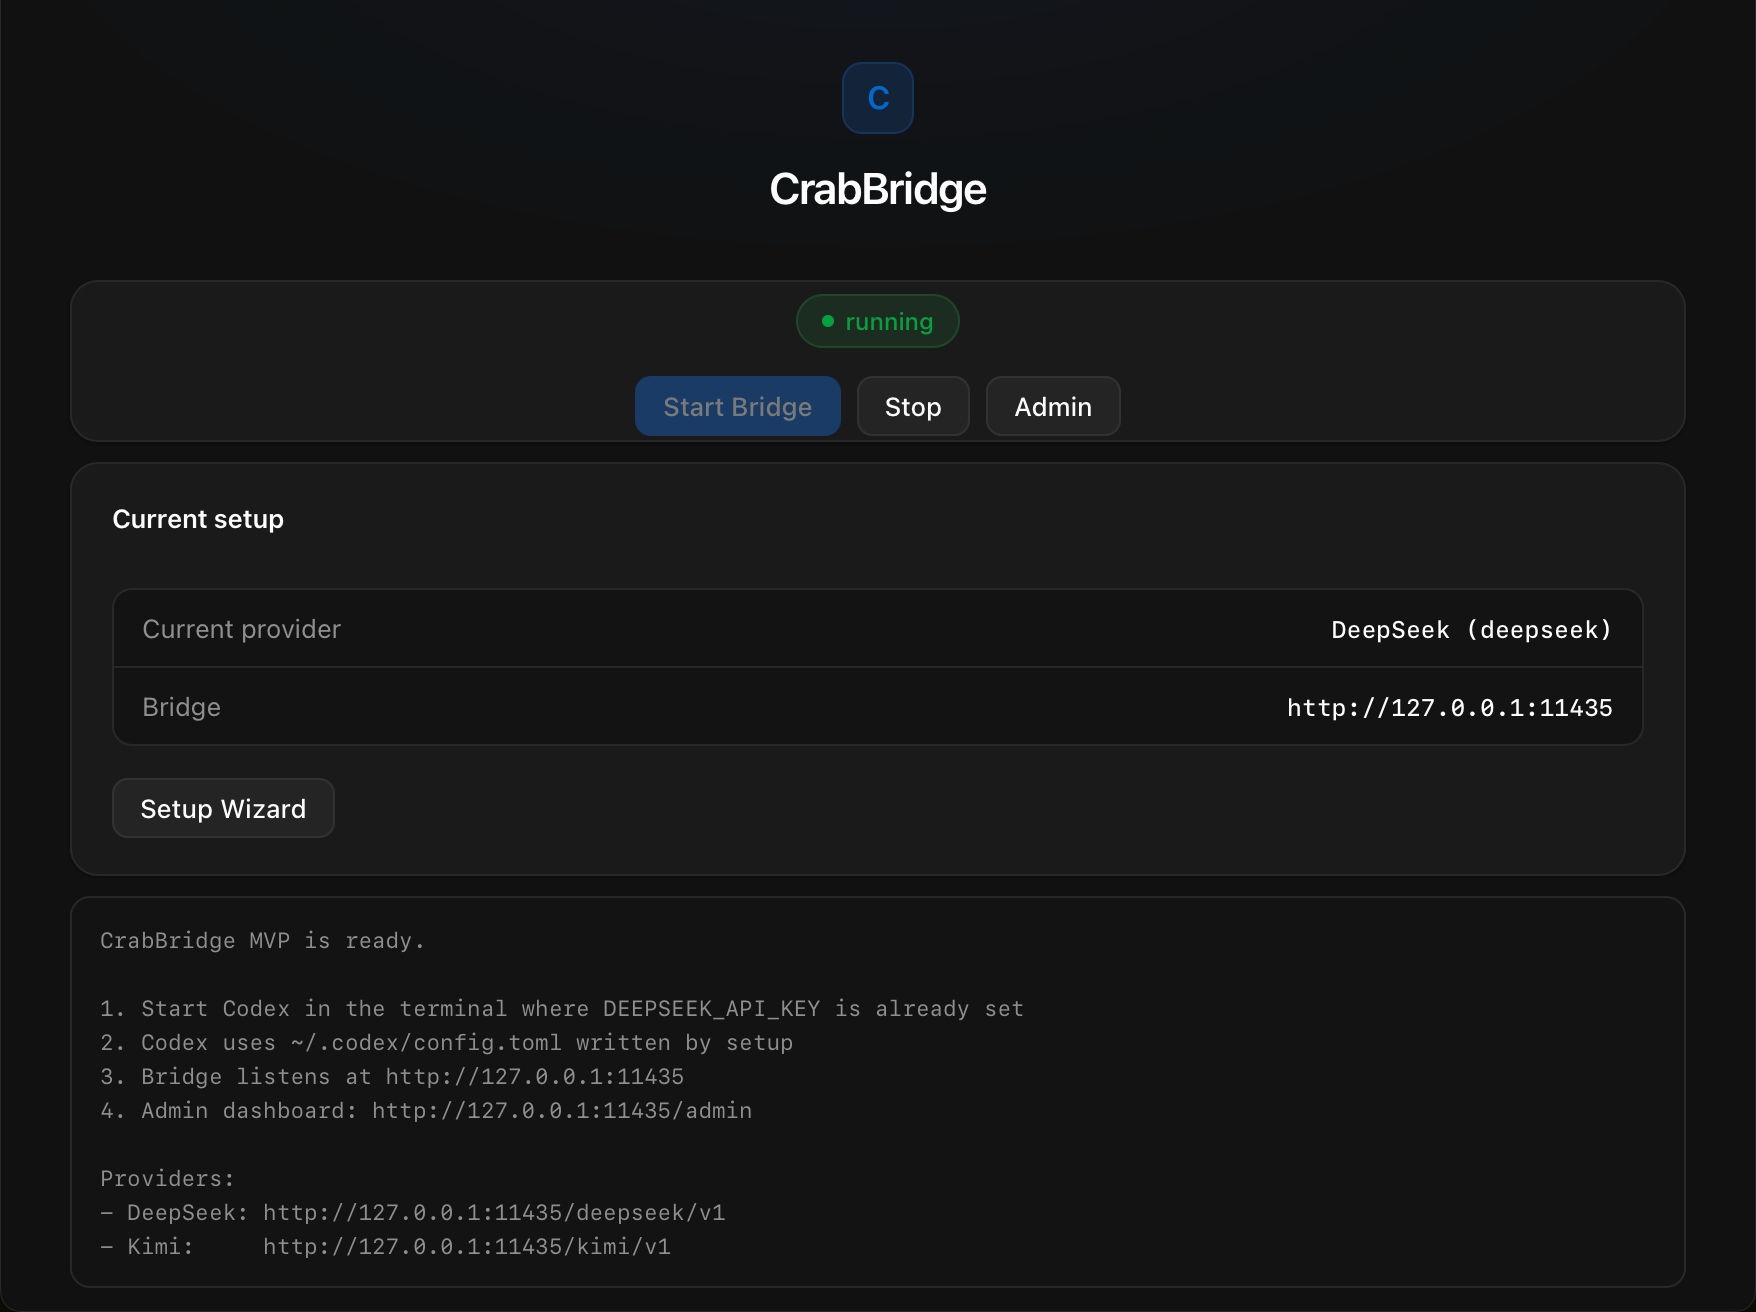Click the Start Bridge button

pos(738,406)
